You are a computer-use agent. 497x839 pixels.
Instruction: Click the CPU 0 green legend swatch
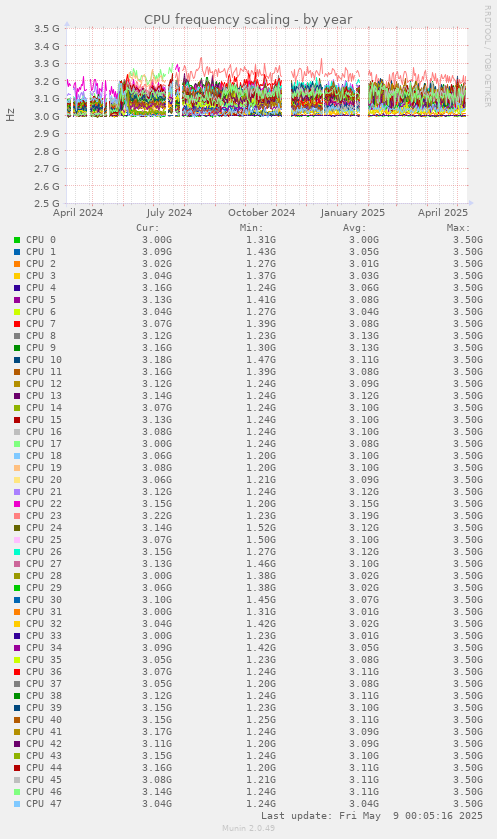[17, 240]
